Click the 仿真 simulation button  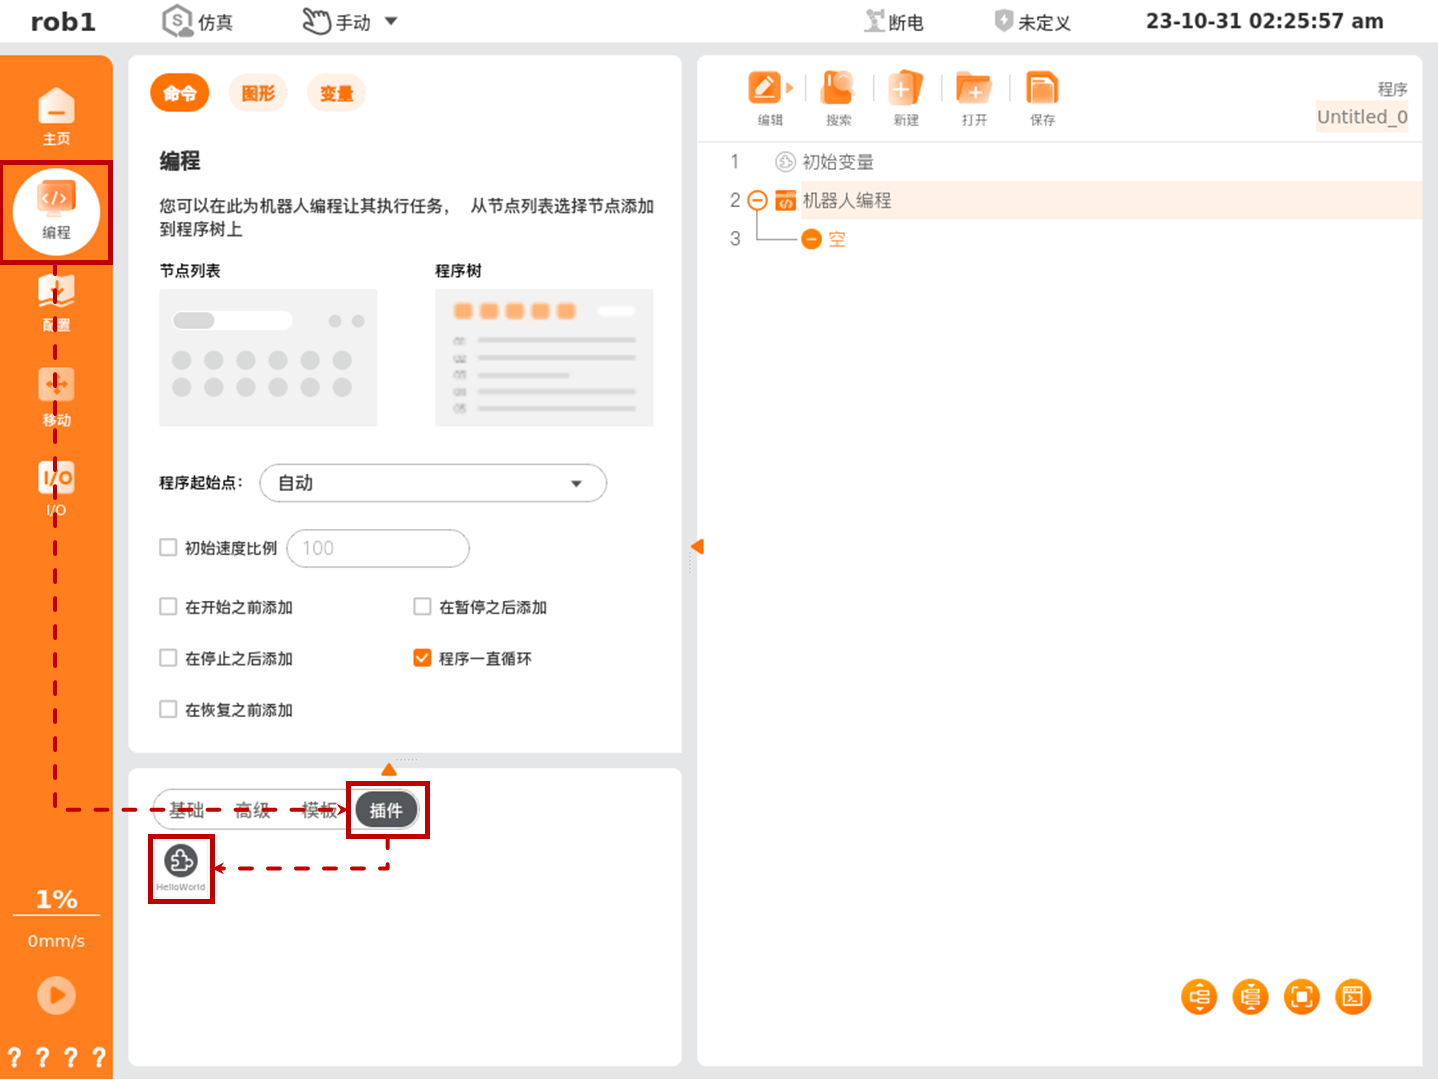(x=198, y=21)
